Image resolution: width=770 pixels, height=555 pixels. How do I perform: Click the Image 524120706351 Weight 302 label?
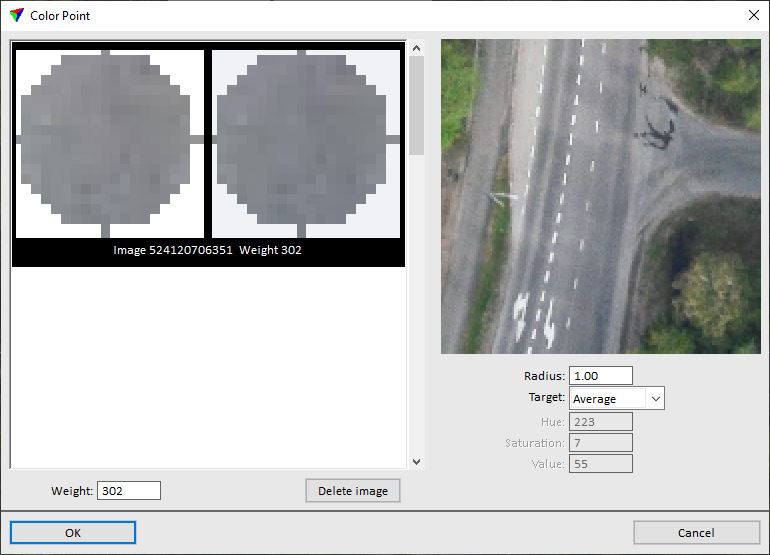point(208,251)
